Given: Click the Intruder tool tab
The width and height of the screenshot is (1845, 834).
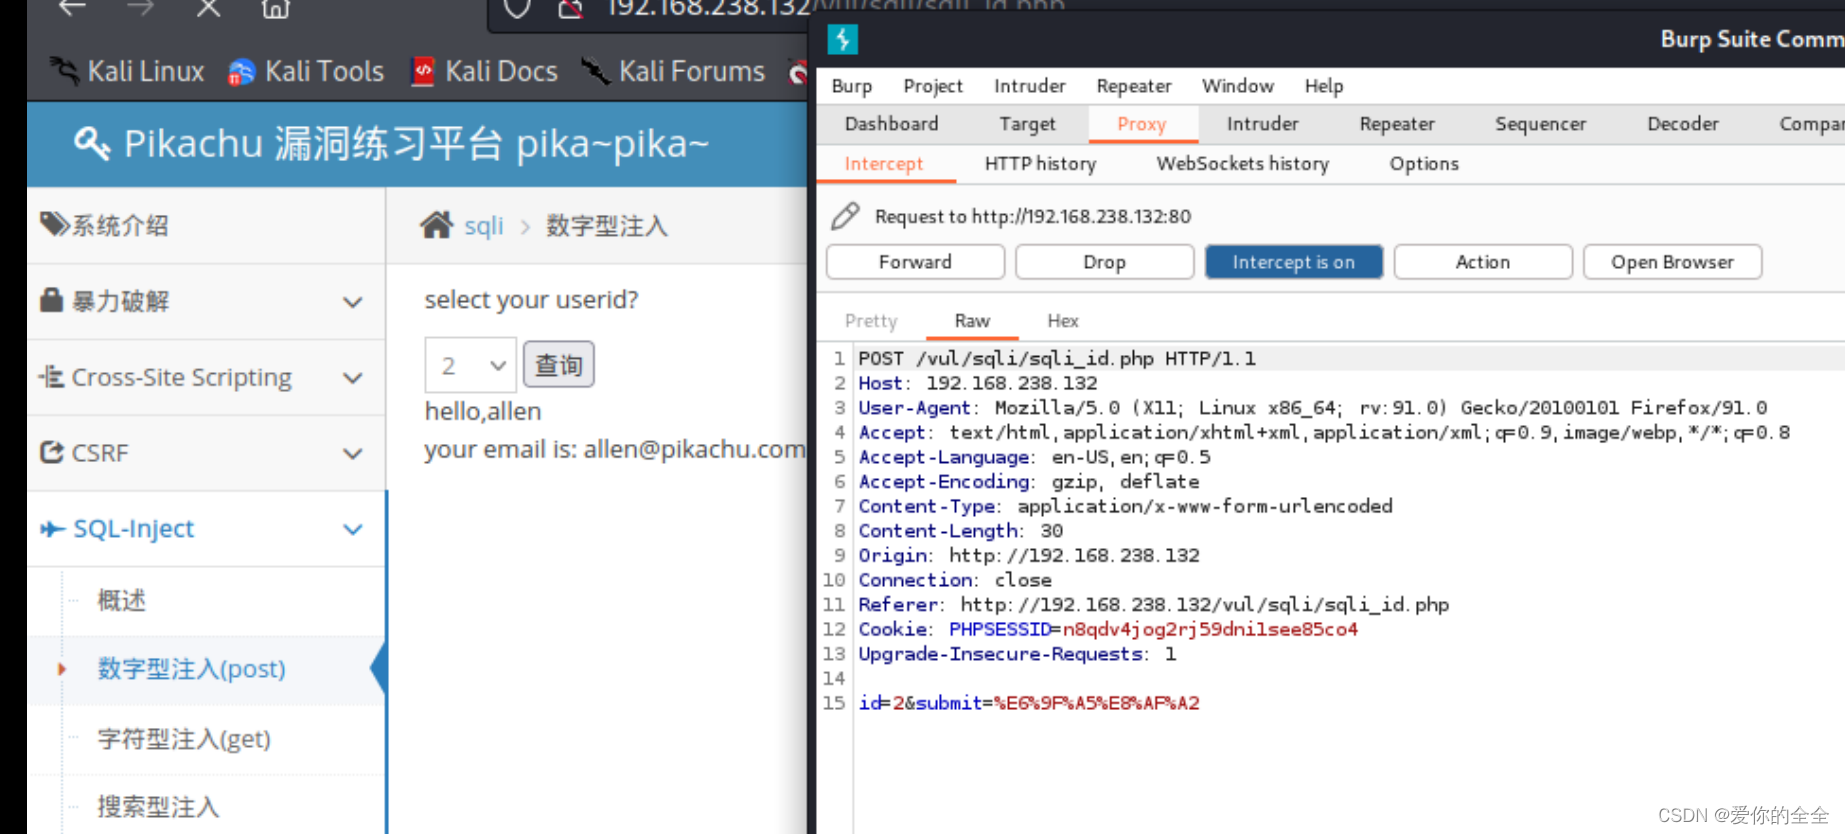Looking at the screenshot, I should [1262, 124].
